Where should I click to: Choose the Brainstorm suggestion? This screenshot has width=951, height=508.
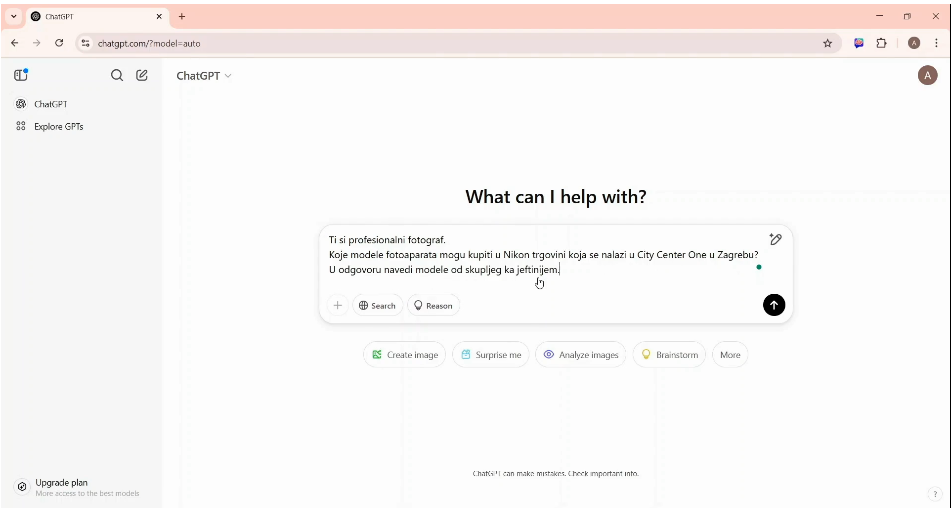(x=669, y=355)
